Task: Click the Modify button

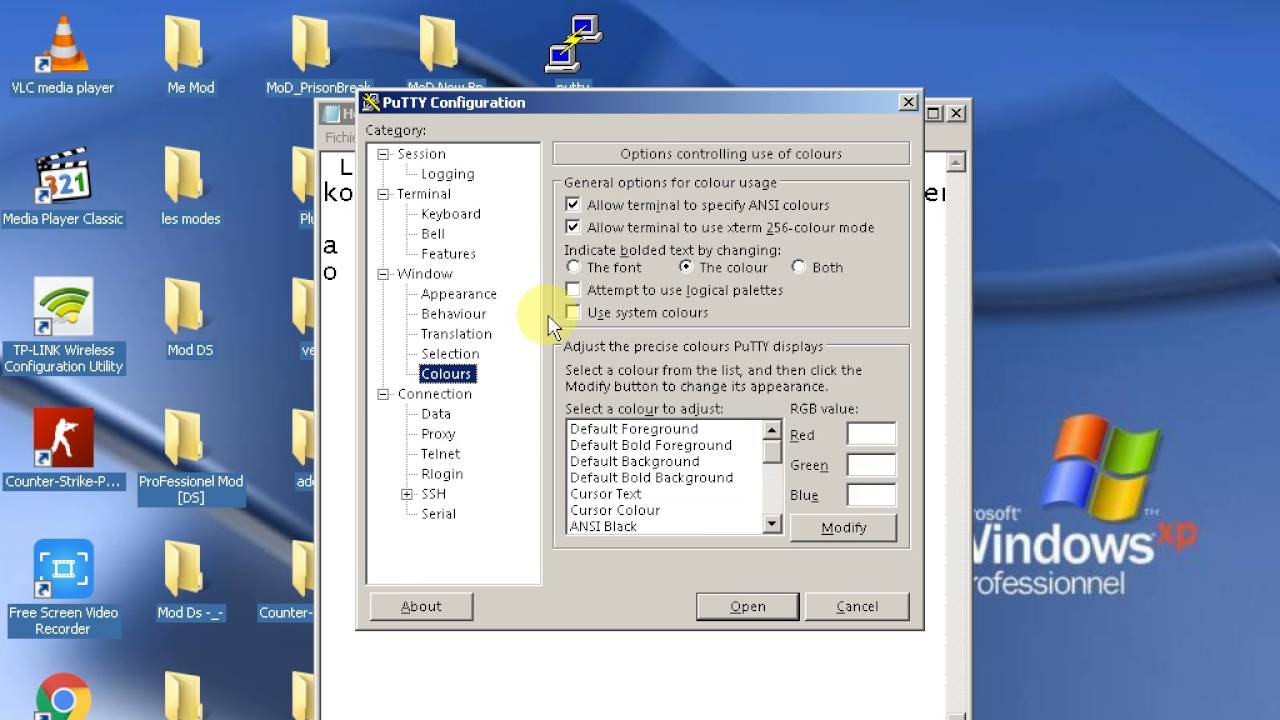Action: (843, 528)
